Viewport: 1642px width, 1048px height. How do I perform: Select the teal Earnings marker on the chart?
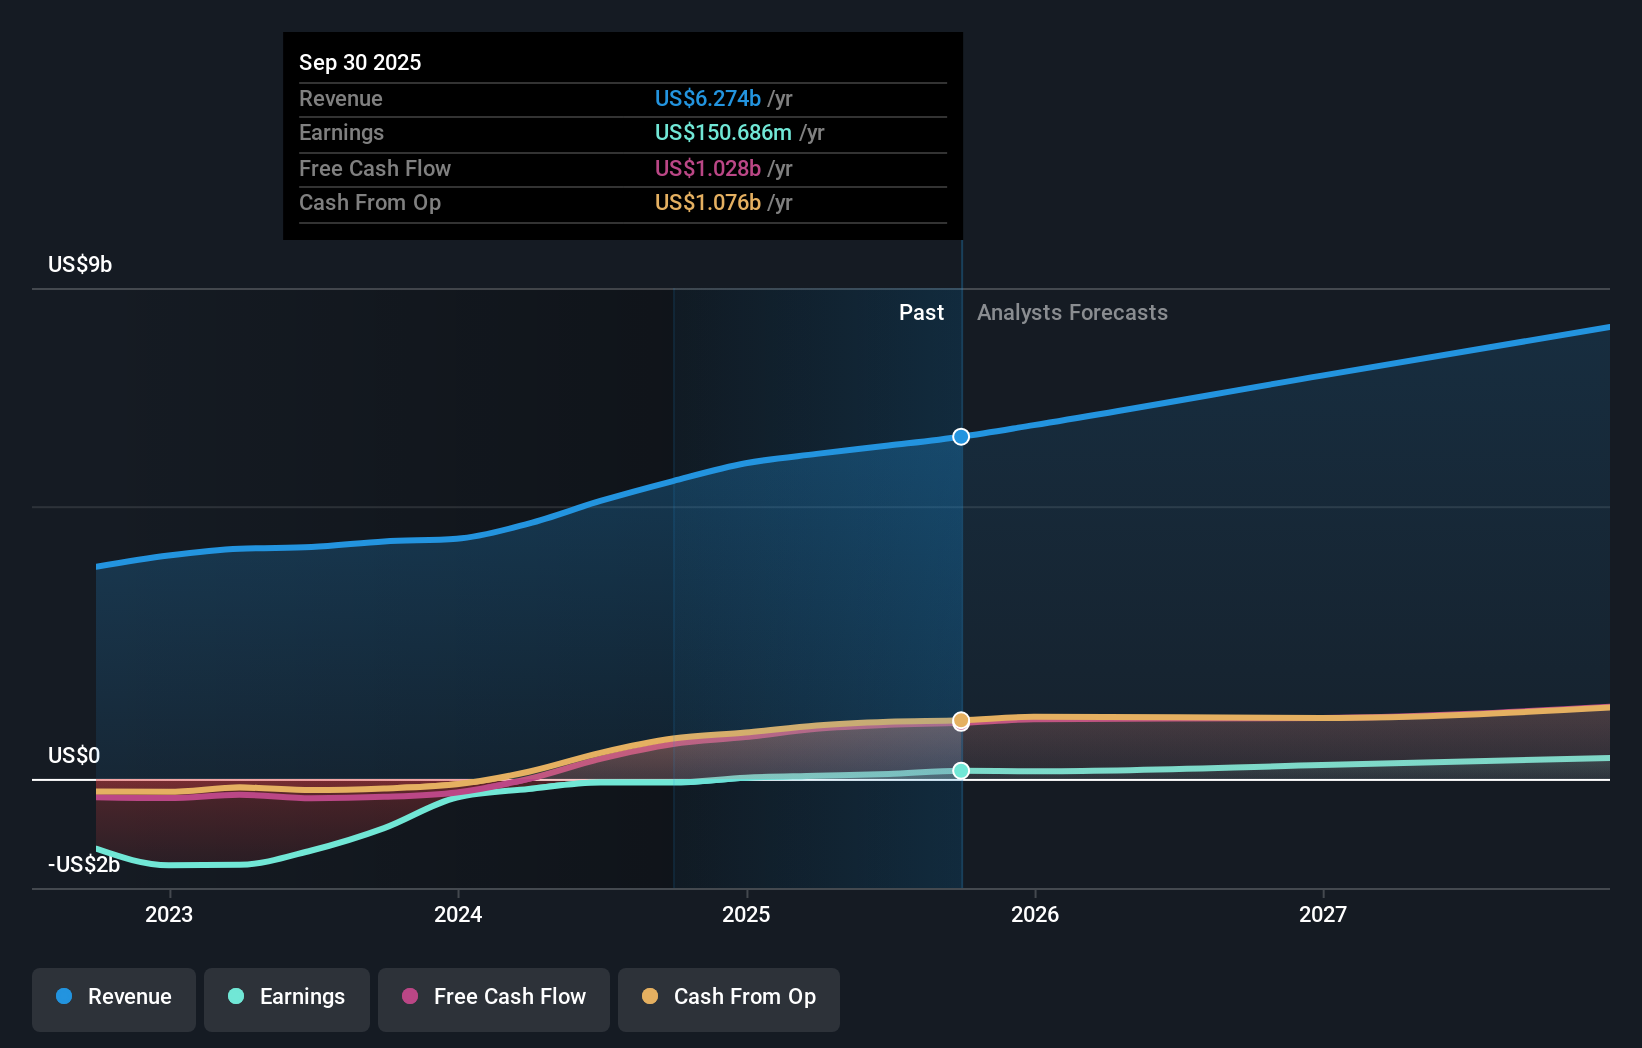[961, 770]
